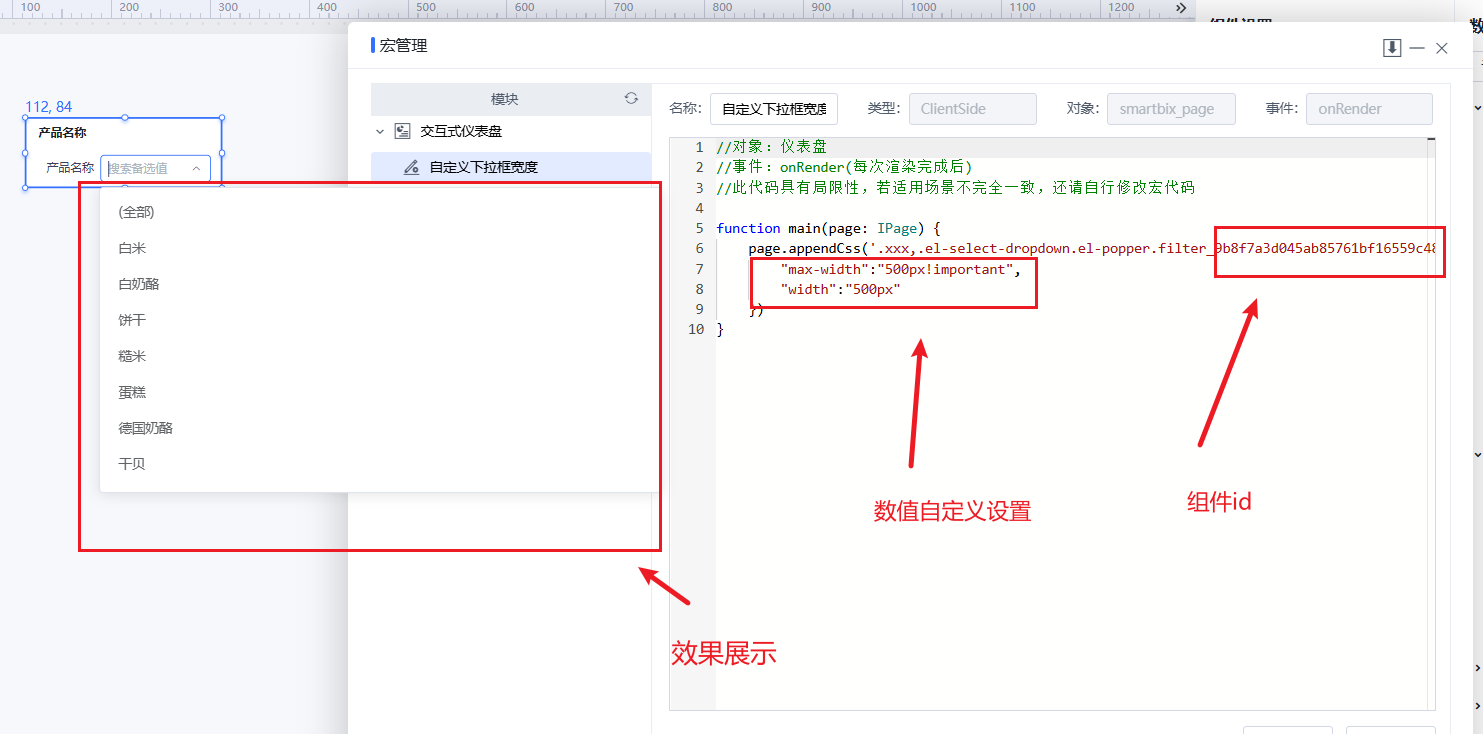
Task: Place cursor on comment line 此代码具有局限性
Action: pos(955,187)
